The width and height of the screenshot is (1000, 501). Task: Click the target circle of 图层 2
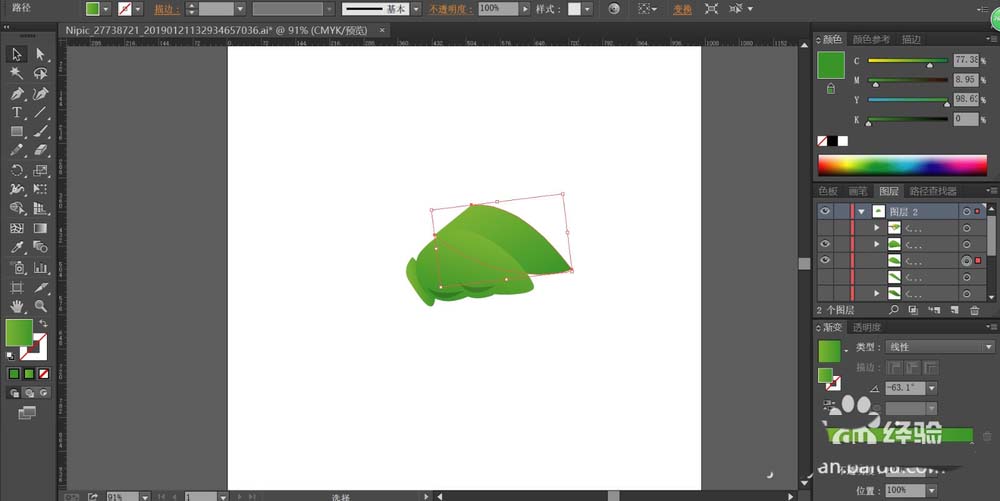[x=967, y=212]
